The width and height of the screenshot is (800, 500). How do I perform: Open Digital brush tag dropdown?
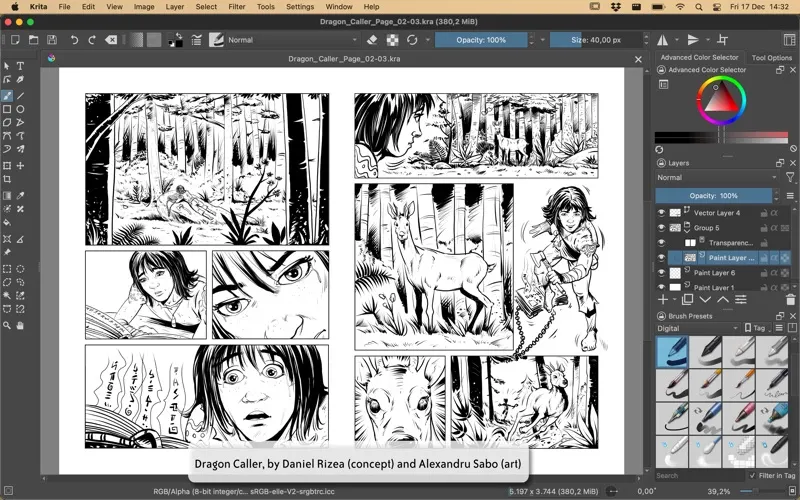coord(697,328)
